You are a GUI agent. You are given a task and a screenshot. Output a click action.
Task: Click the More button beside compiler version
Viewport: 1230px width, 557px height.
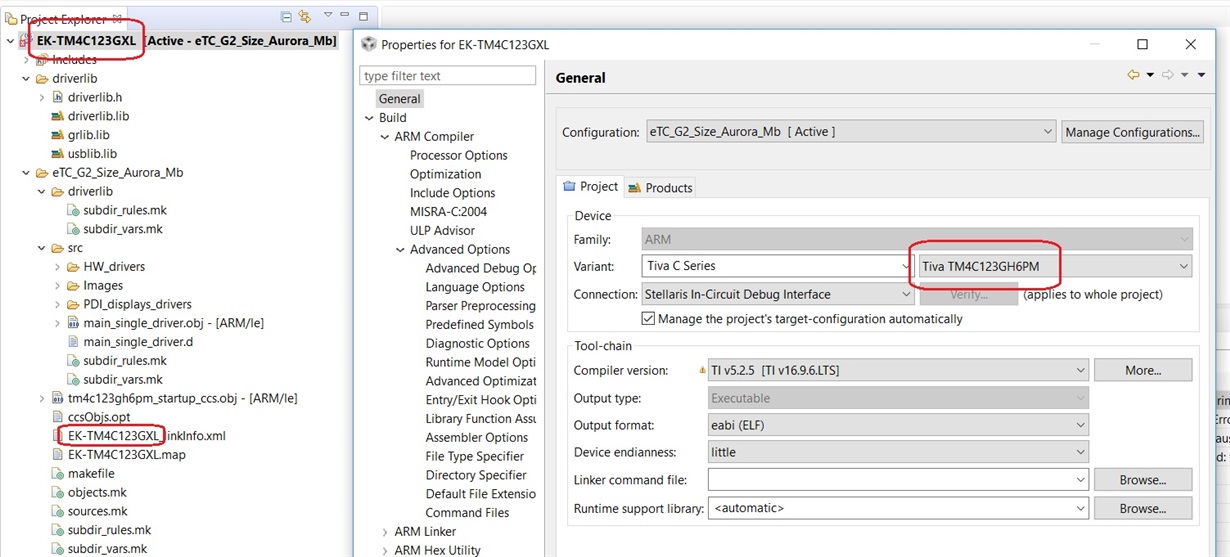tap(1143, 370)
